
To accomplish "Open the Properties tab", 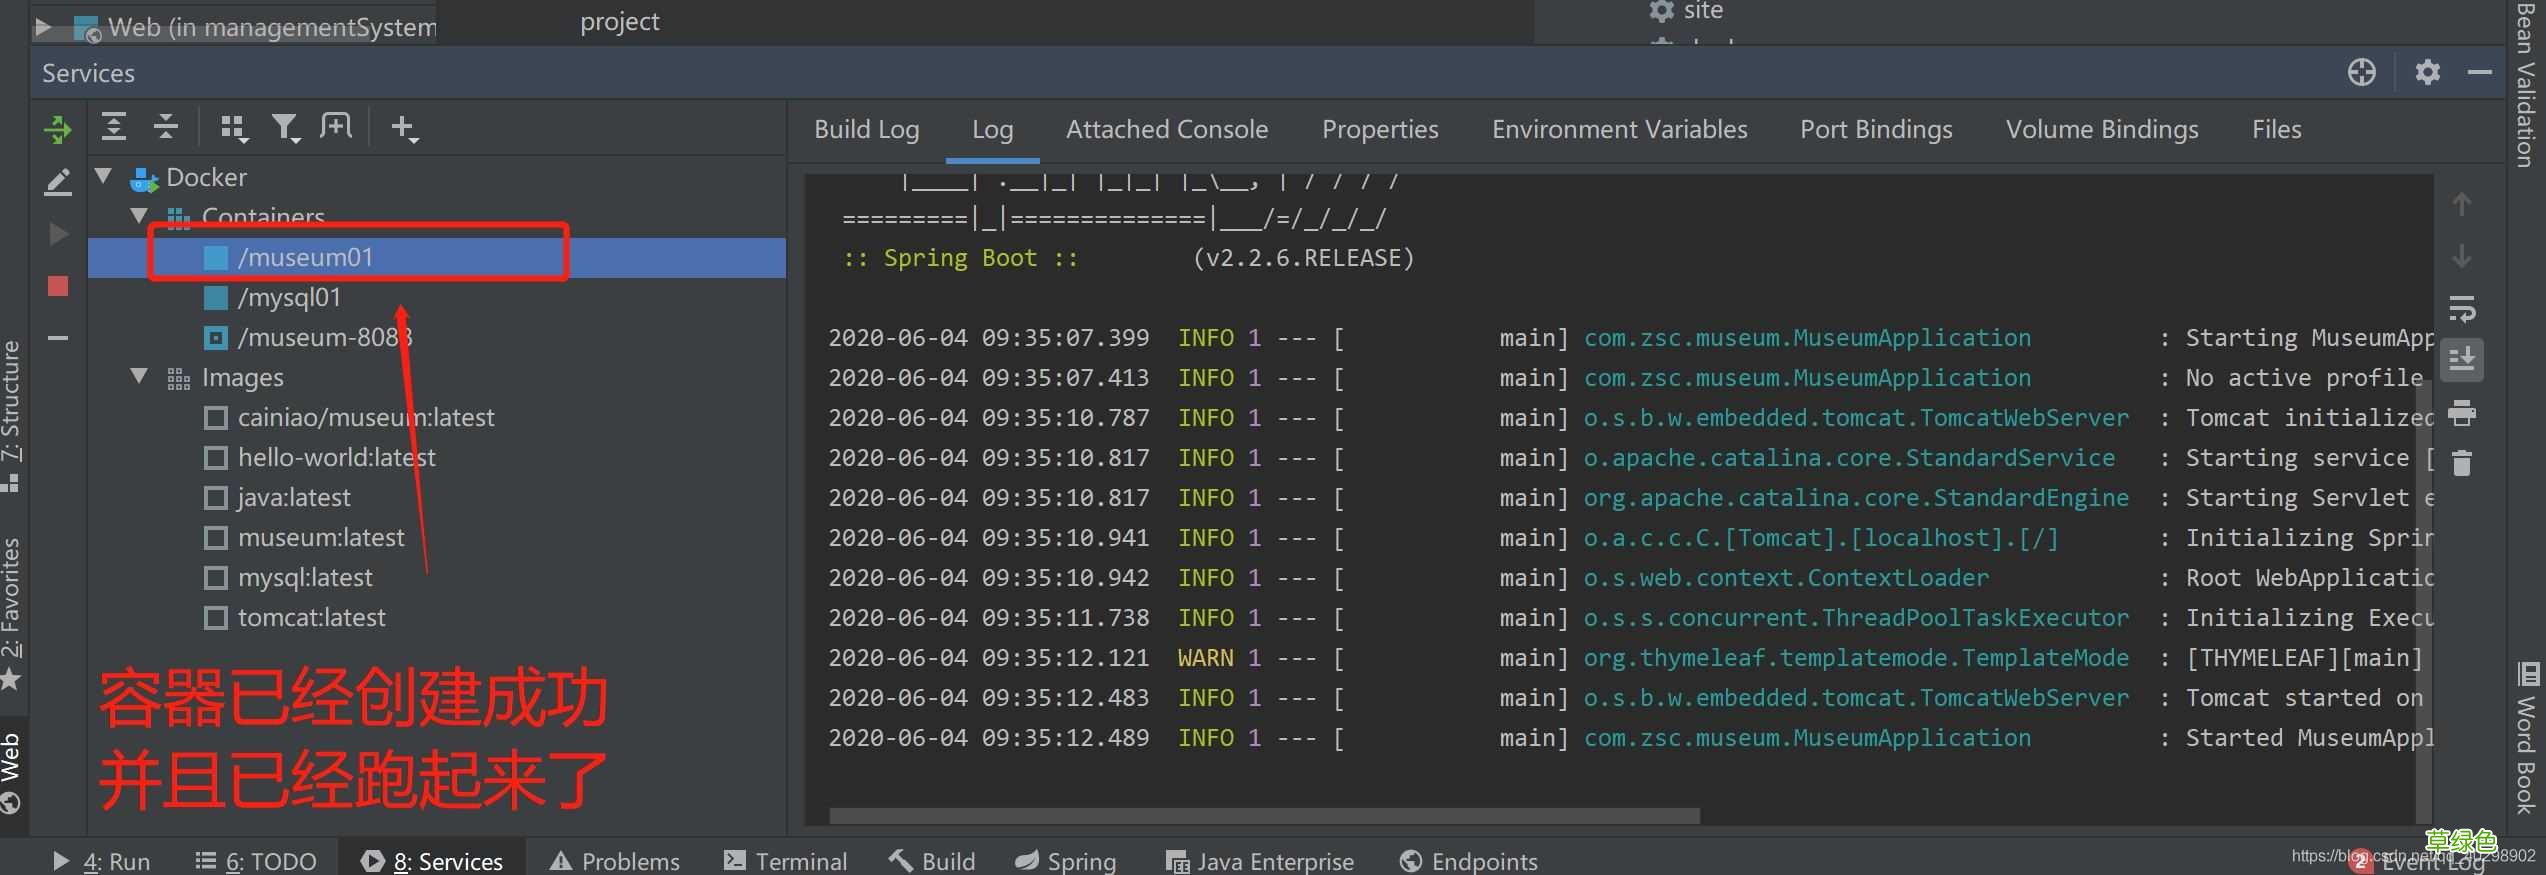I will pos(1380,129).
